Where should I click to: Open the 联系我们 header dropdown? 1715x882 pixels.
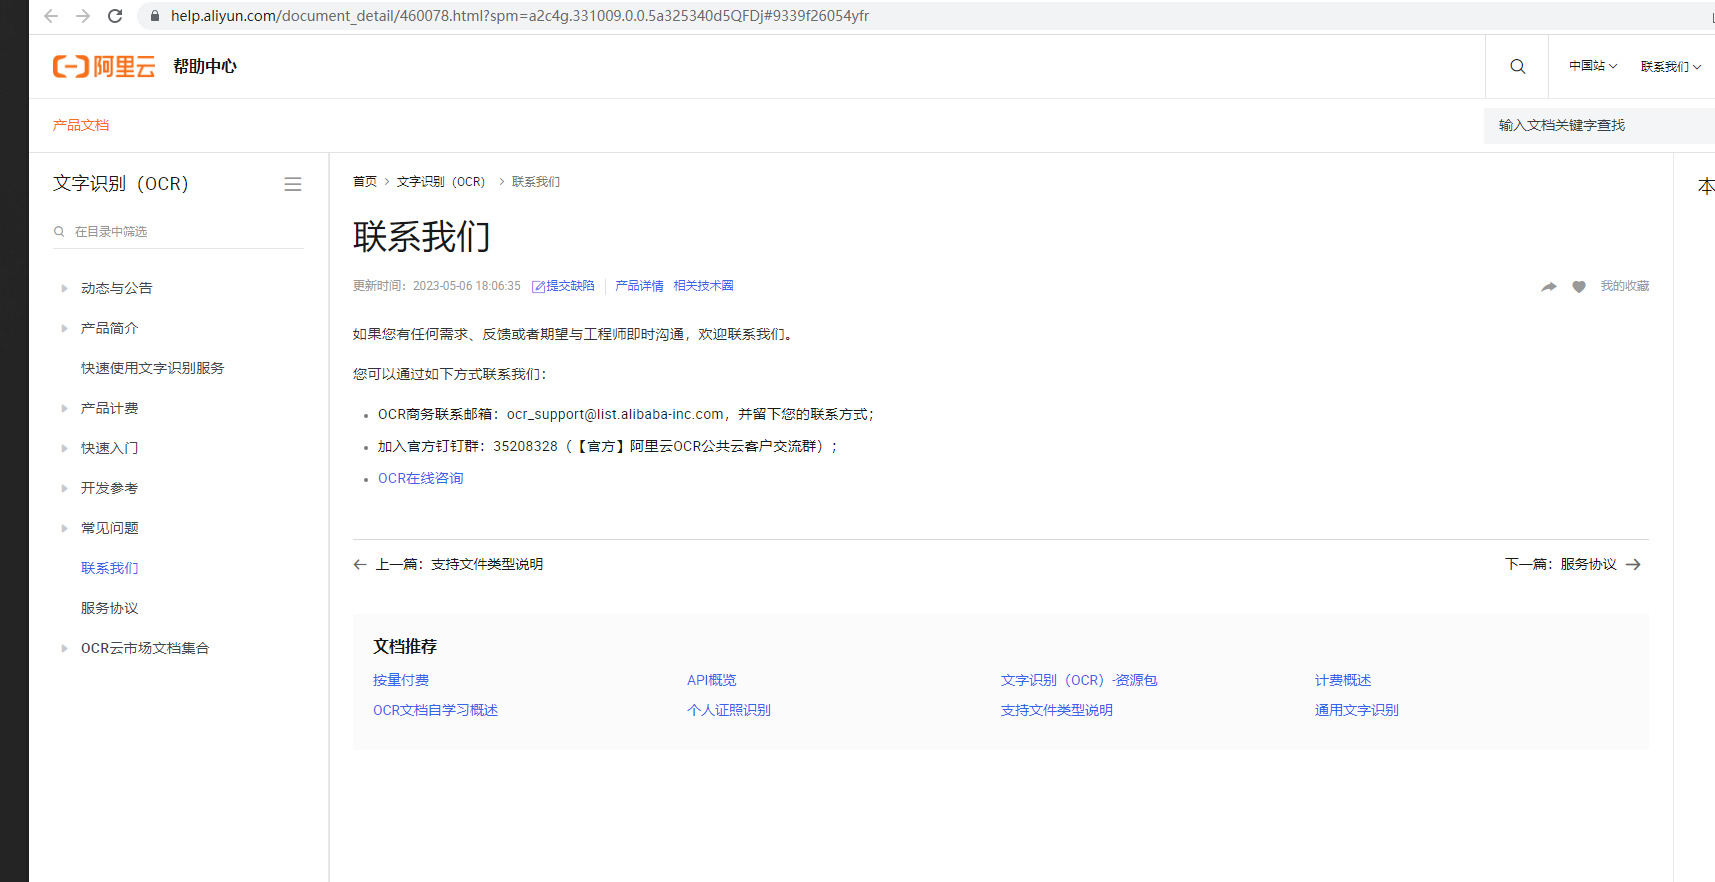click(x=1671, y=66)
